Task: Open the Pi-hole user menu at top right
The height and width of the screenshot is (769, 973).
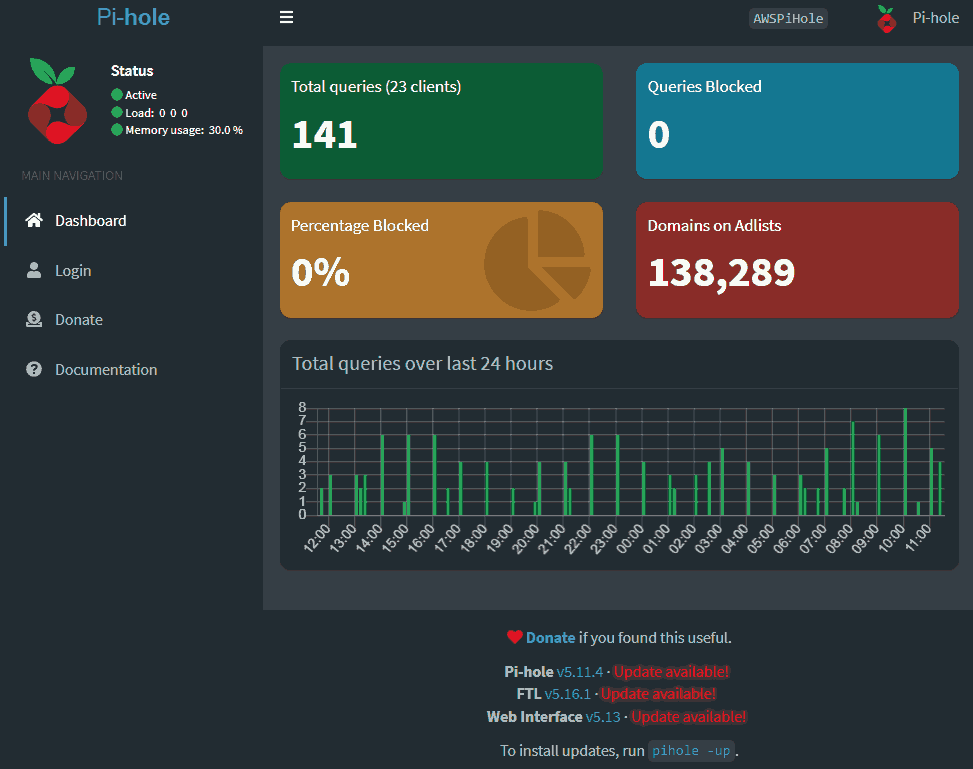Action: pos(918,19)
